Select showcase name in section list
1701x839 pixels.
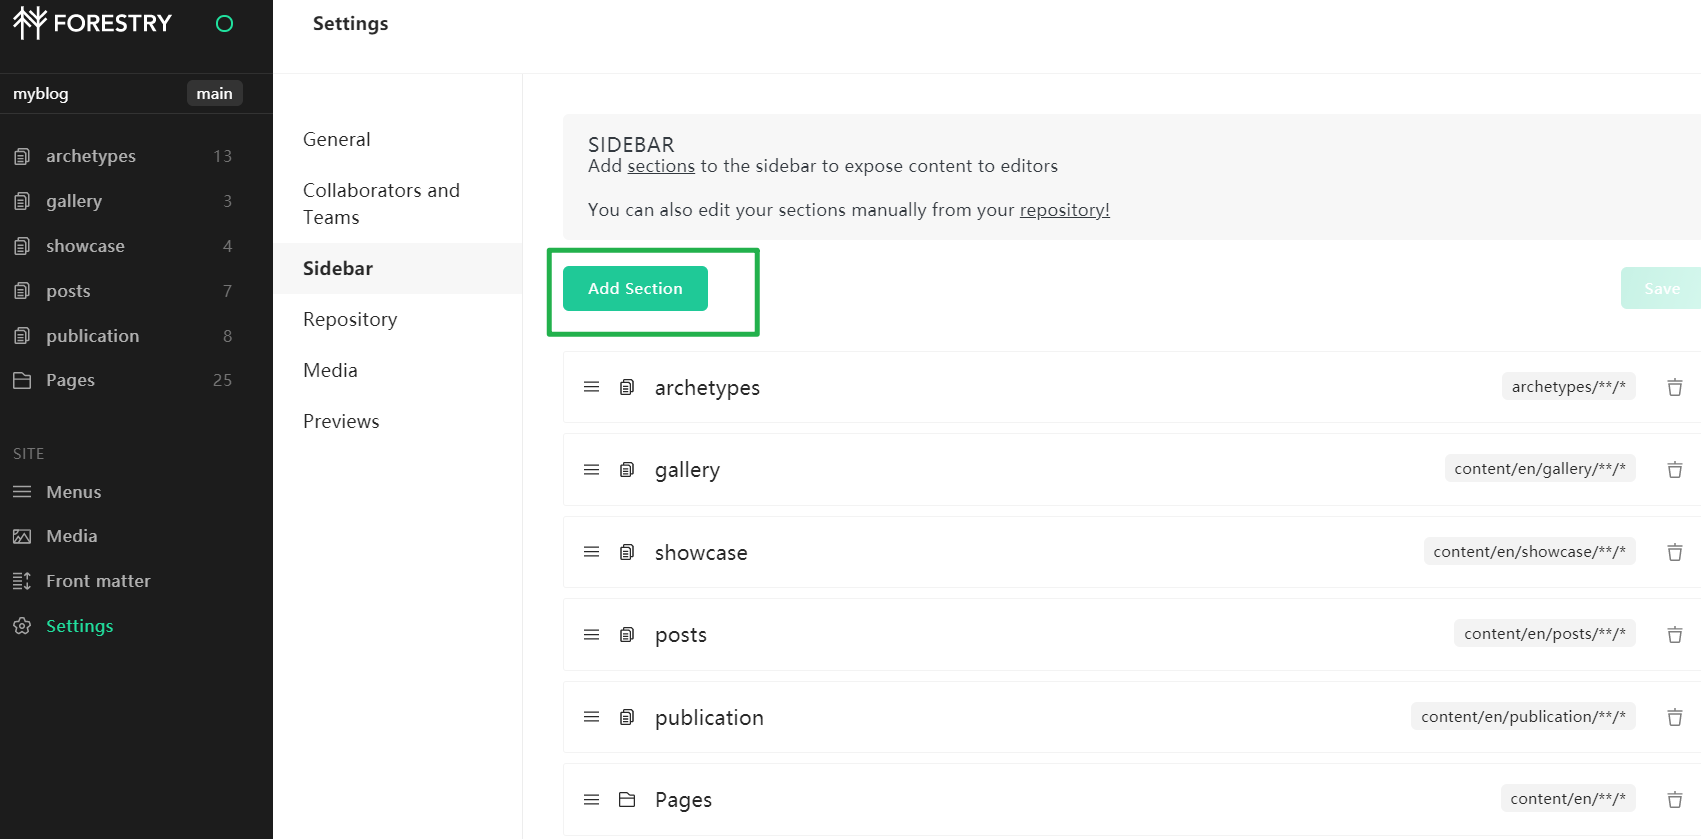(x=701, y=553)
